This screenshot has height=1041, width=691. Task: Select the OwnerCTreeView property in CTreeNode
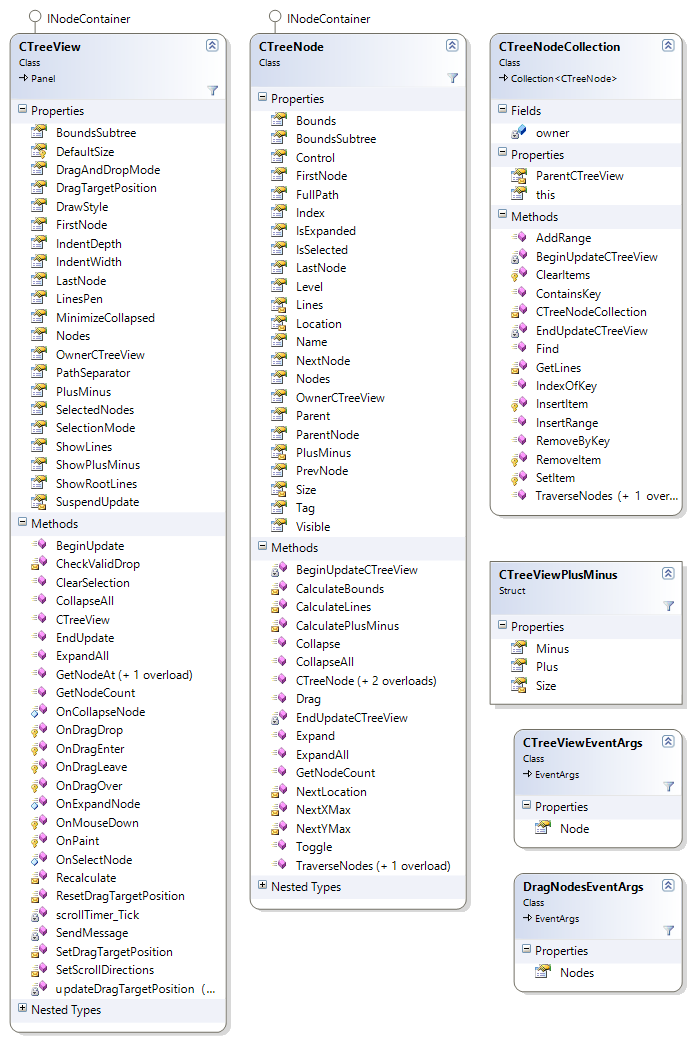click(x=340, y=398)
